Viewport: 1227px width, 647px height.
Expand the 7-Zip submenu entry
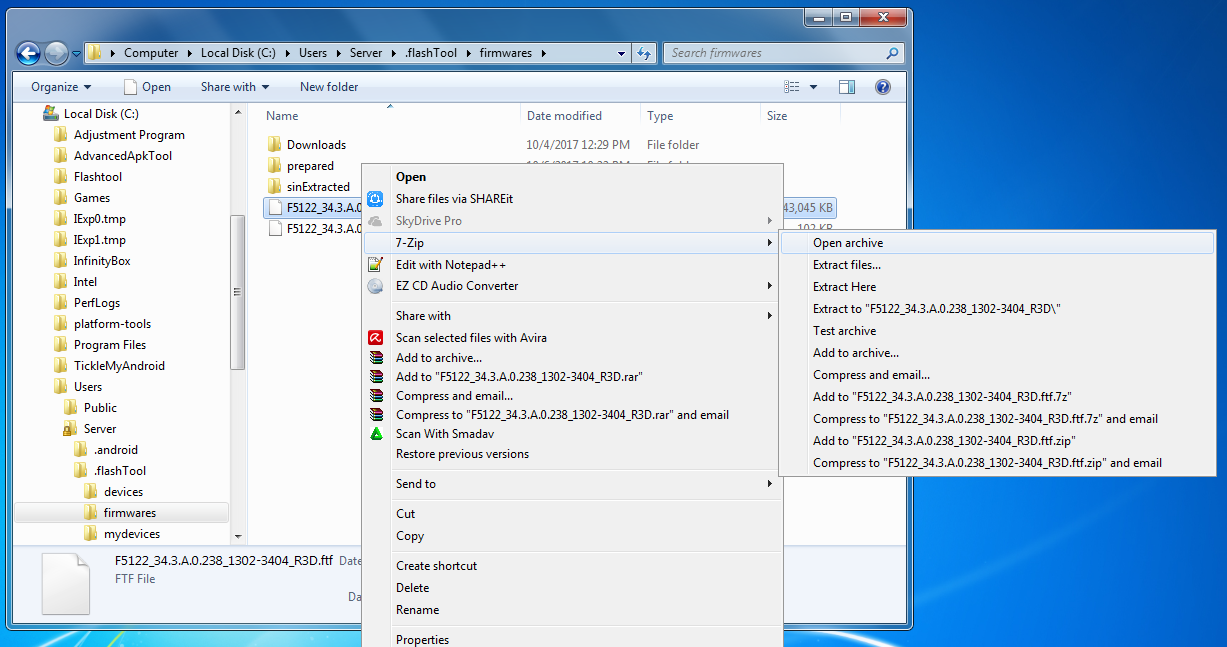[571, 243]
